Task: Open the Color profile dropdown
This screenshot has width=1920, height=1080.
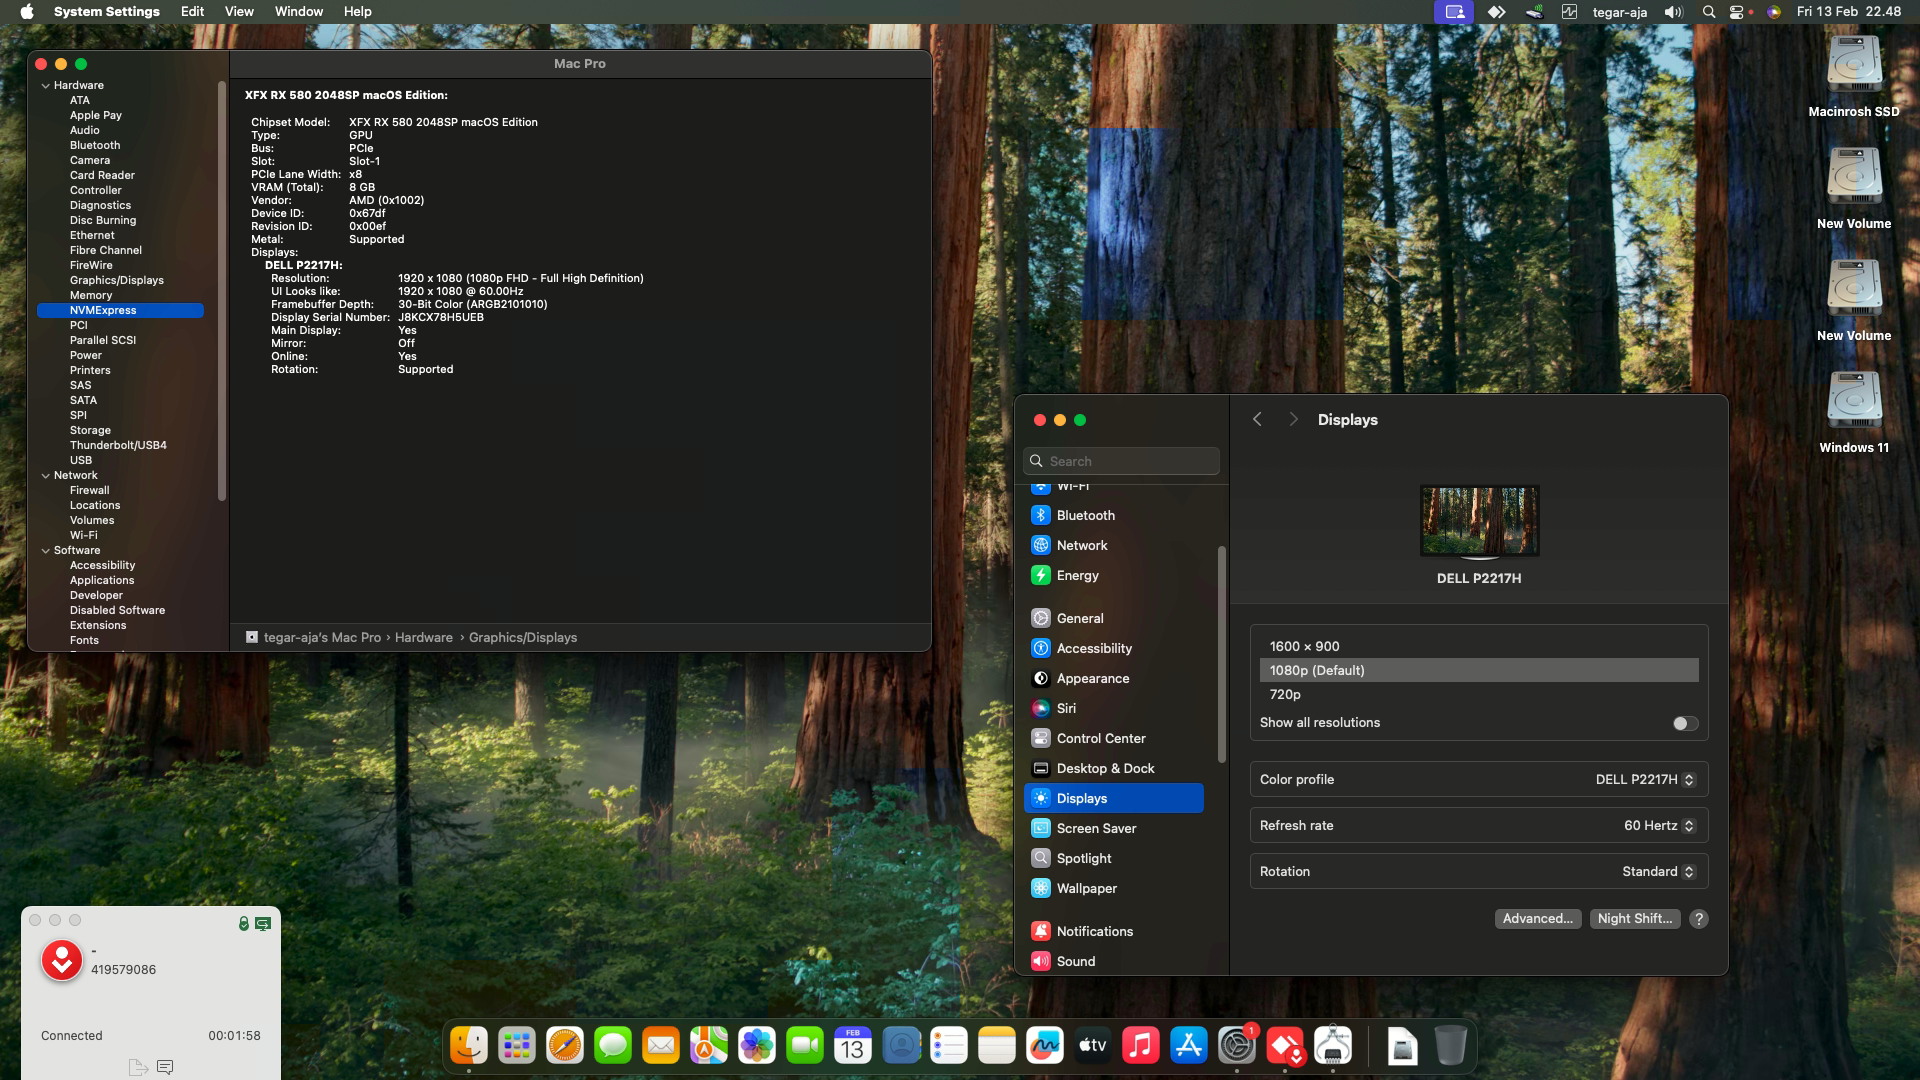Action: tap(1645, 780)
